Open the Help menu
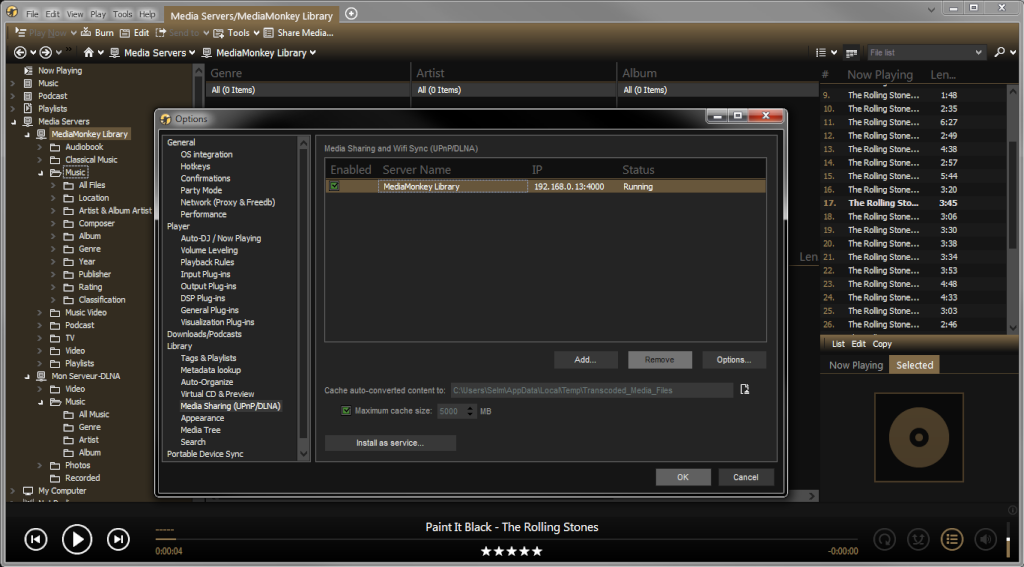This screenshot has height=567, width=1024. coord(148,14)
